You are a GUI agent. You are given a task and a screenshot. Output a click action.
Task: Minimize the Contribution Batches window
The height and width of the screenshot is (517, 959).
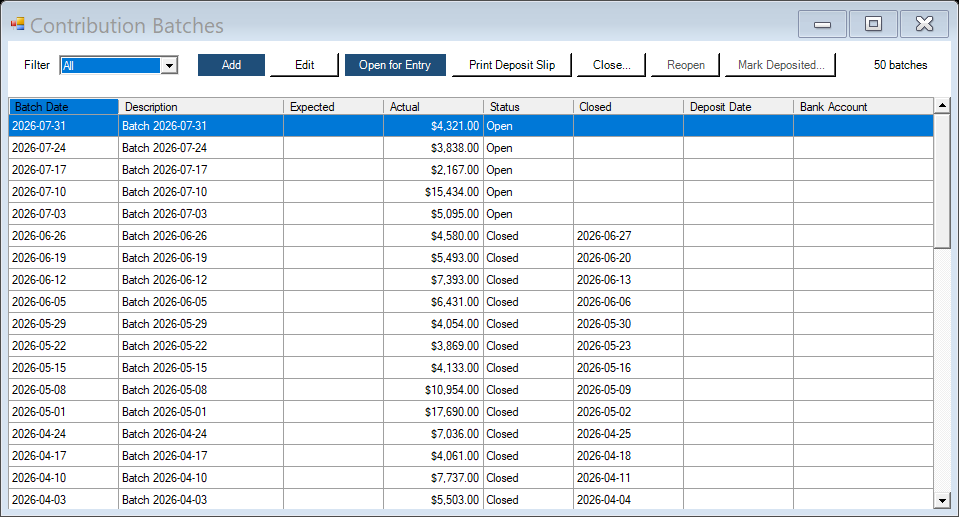coord(823,24)
